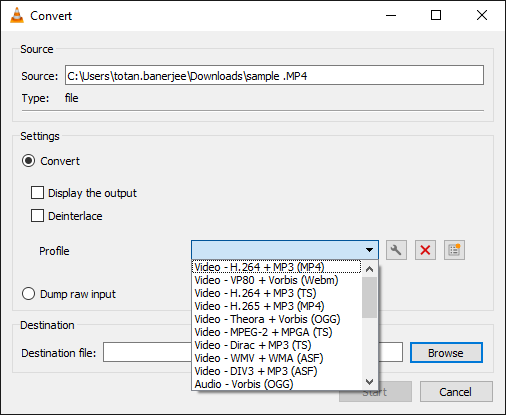Focus the Destination file input field
Viewport: 506px width, 415px height.
pyautogui.click(x=253, y=352)
